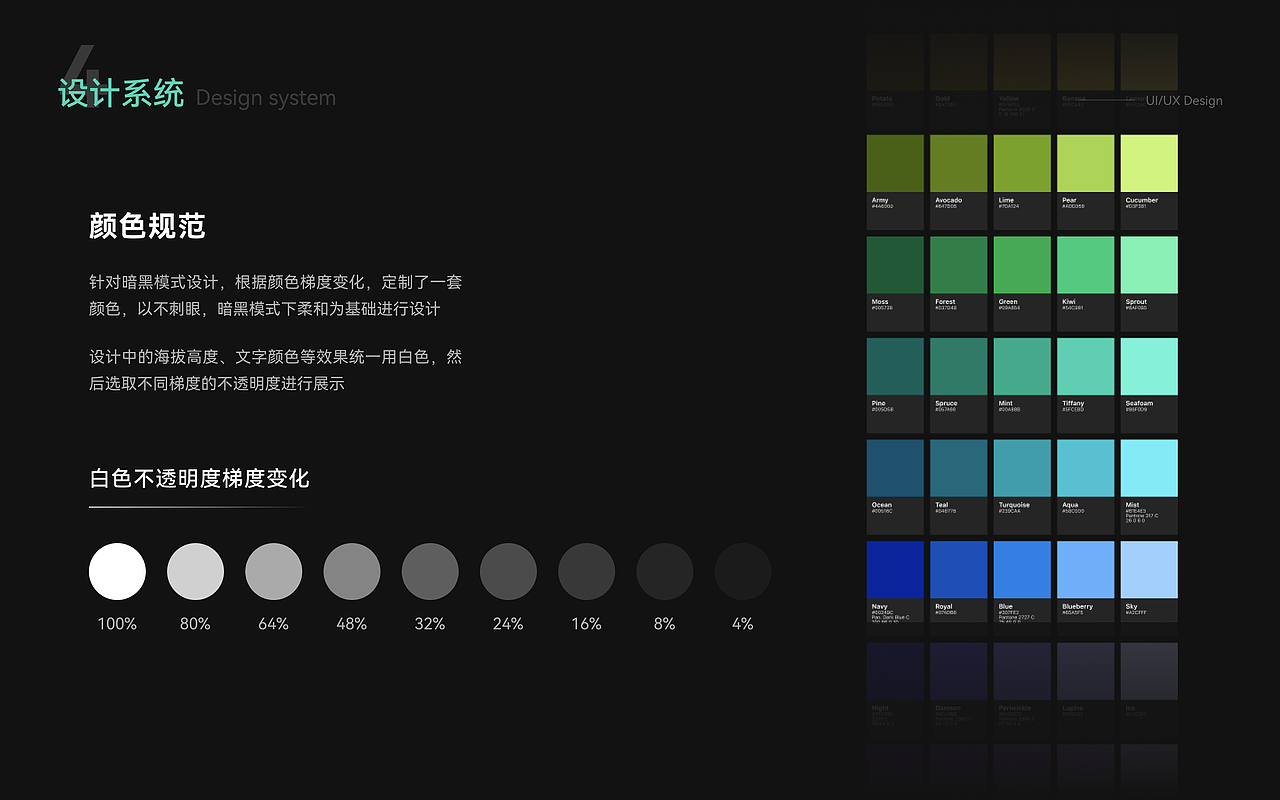Select the Moss dark green swatch

pos(895,265)
